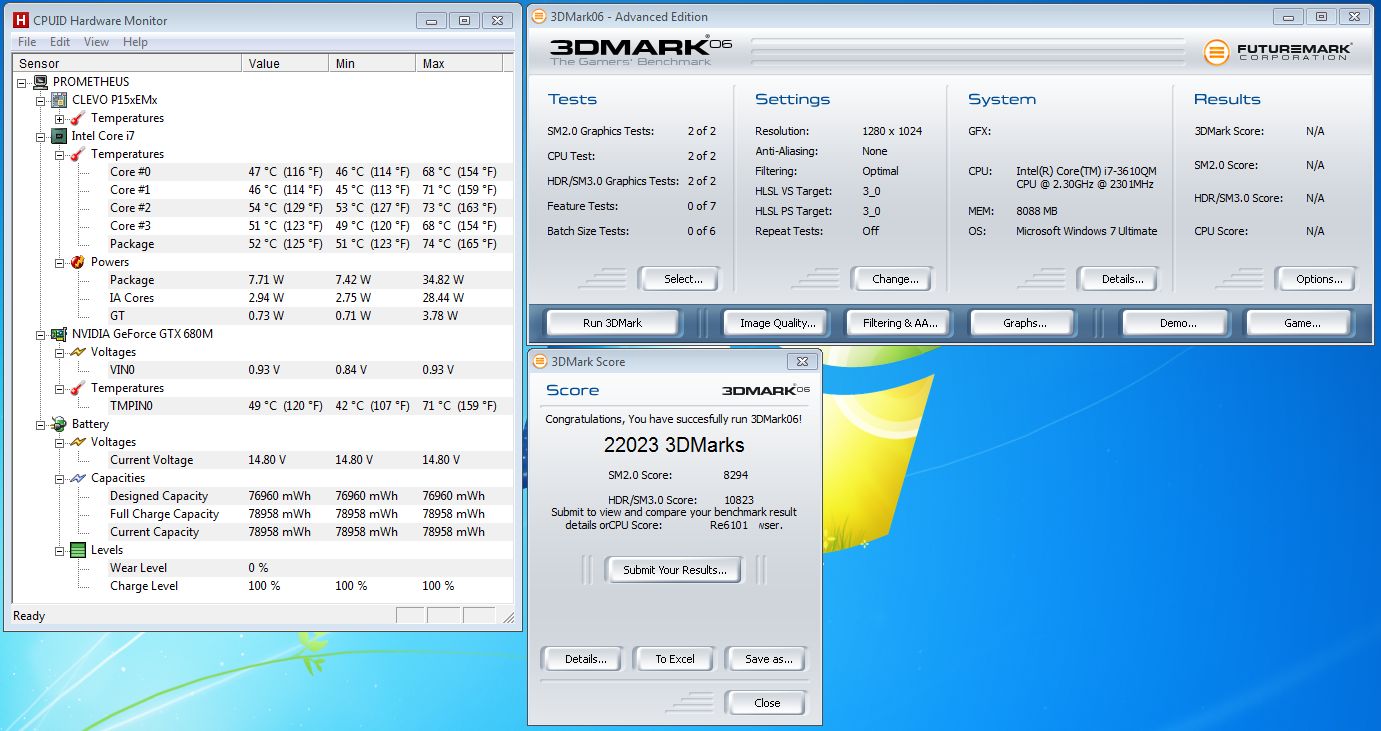Image resolution: width=1381 pixels, height=731 pixels.
Task: Click thermometer icon under NVIDIA GeForce
Action: click(x=78, y=388)
